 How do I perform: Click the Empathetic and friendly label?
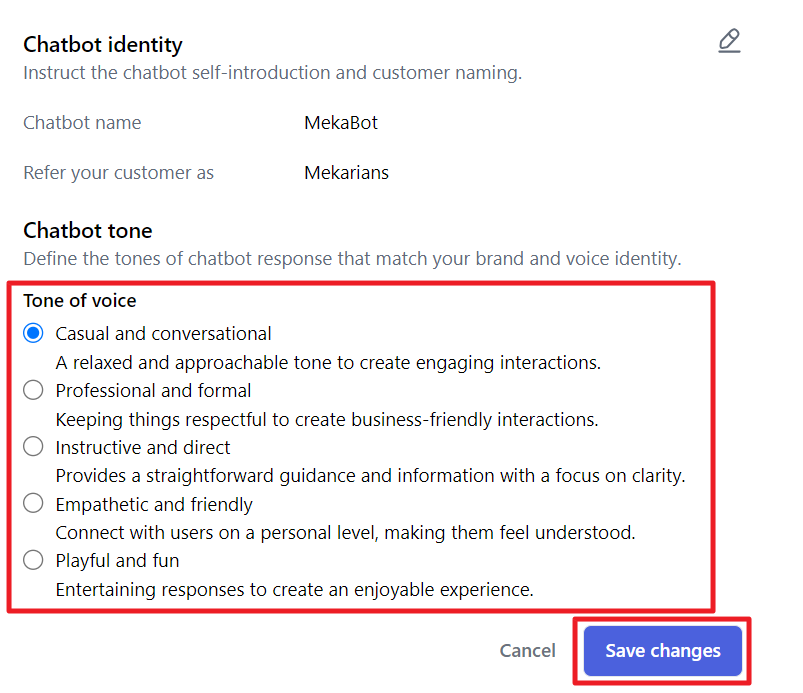pos(154,505)
